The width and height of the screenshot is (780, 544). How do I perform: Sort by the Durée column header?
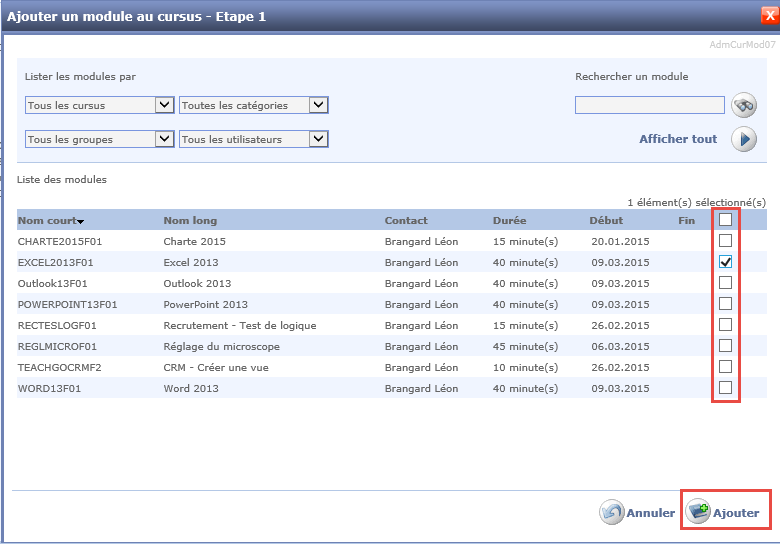click(509, 220)
